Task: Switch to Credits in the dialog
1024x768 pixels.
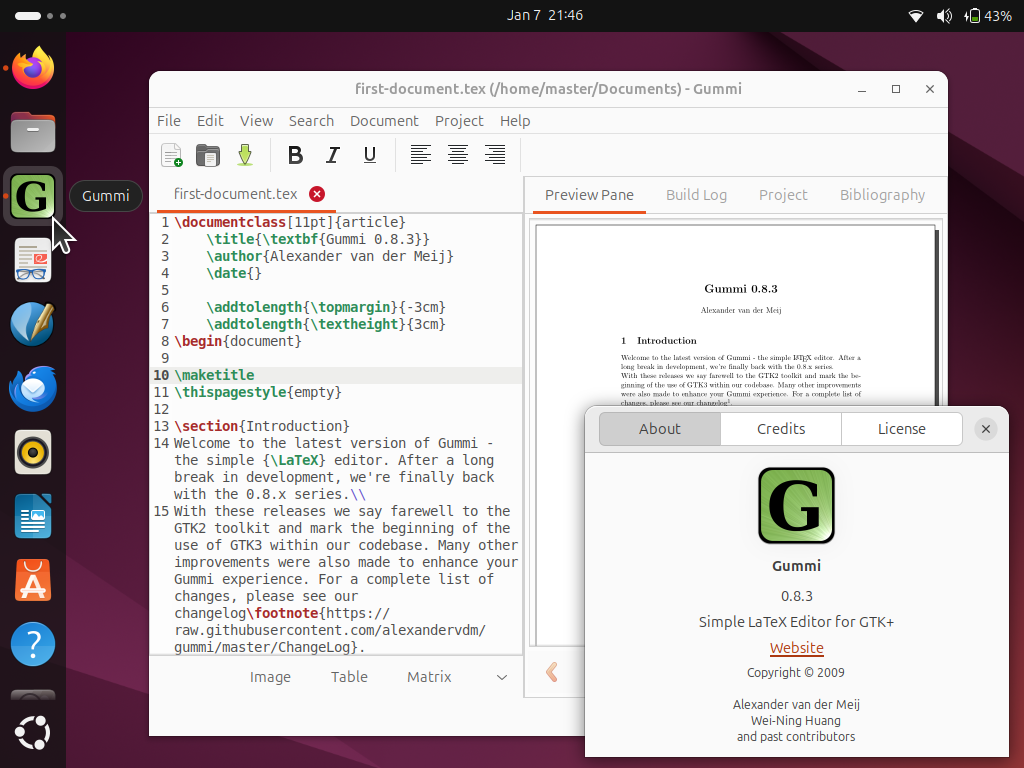Action: coord(781,429)
